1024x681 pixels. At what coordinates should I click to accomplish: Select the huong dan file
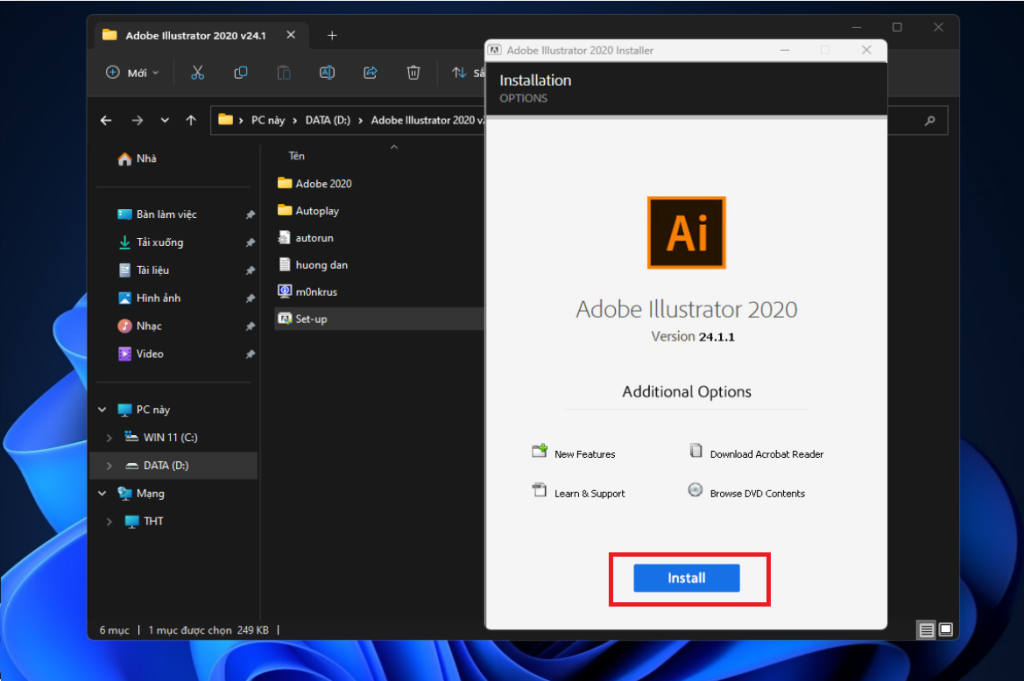tap(312, 265)
